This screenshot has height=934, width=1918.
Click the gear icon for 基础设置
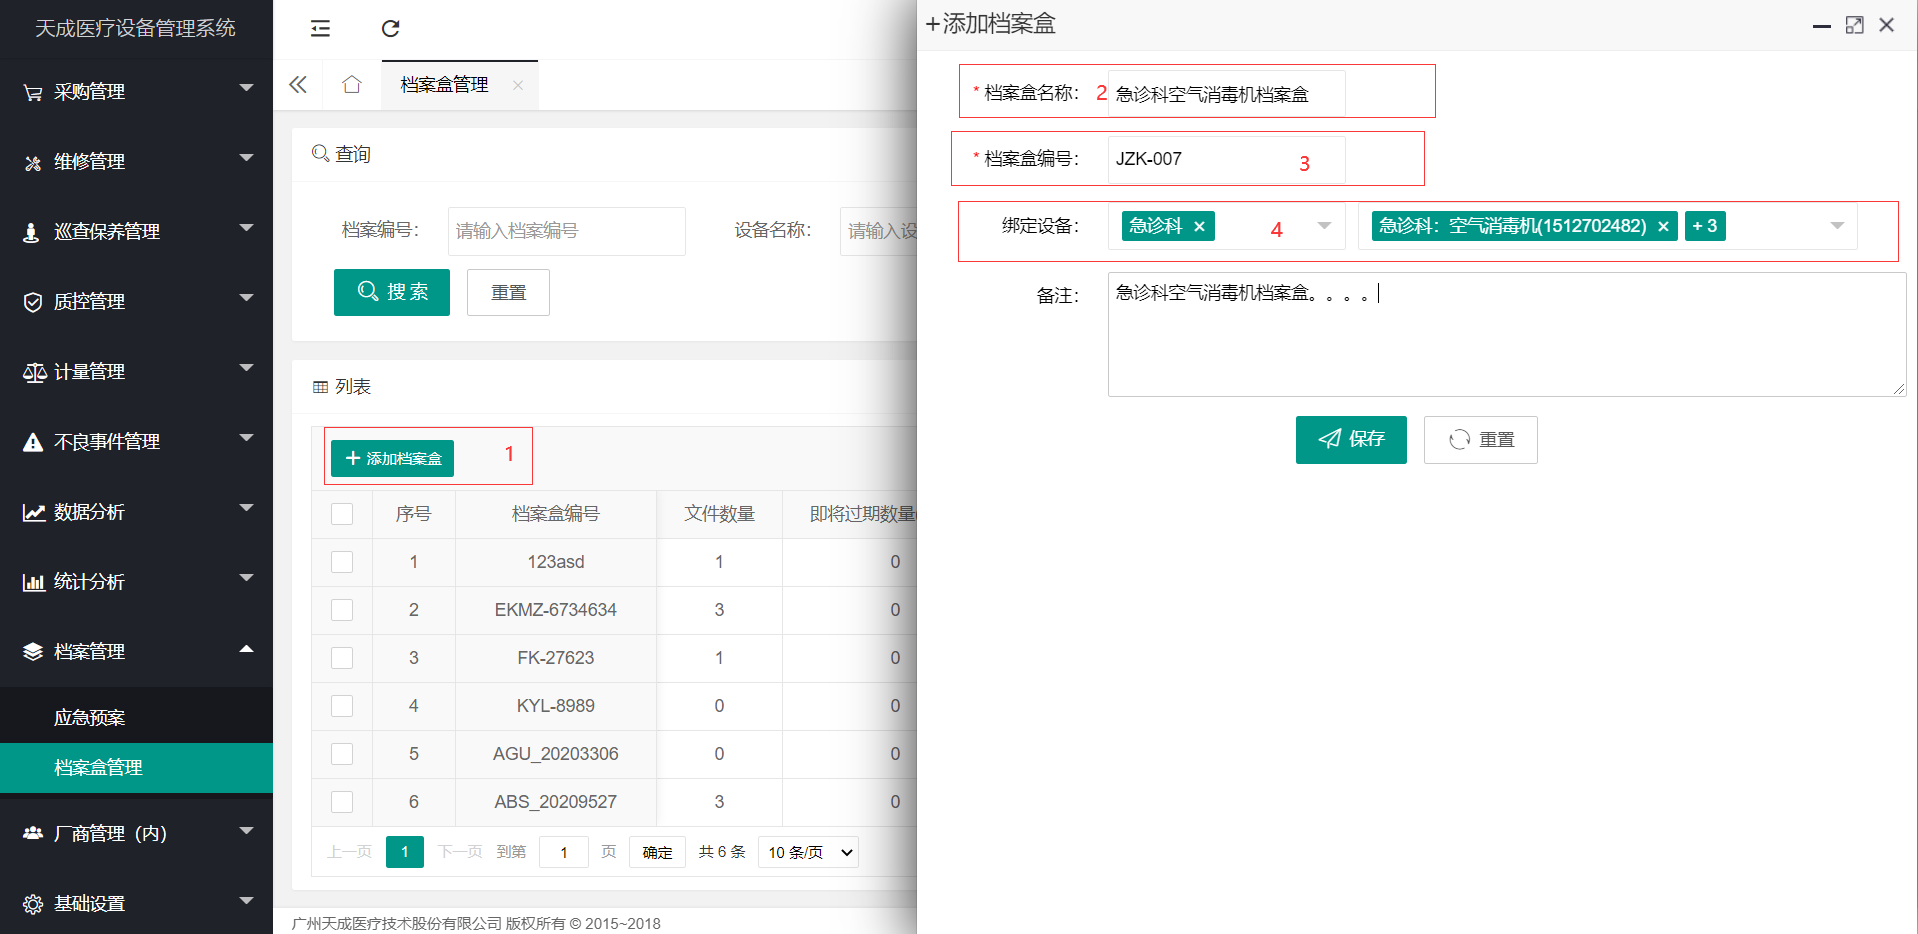tap(33, 904)
